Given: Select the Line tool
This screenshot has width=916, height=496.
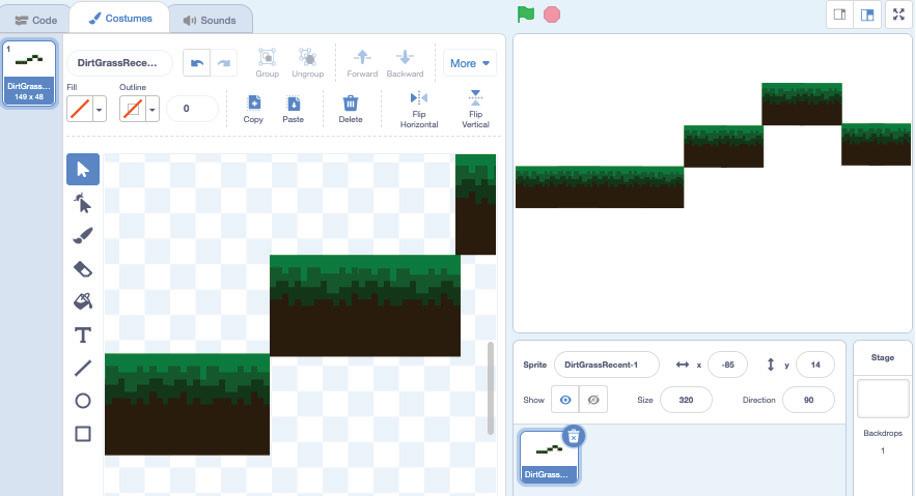Looking at the screenshot, I should point(83,368).
